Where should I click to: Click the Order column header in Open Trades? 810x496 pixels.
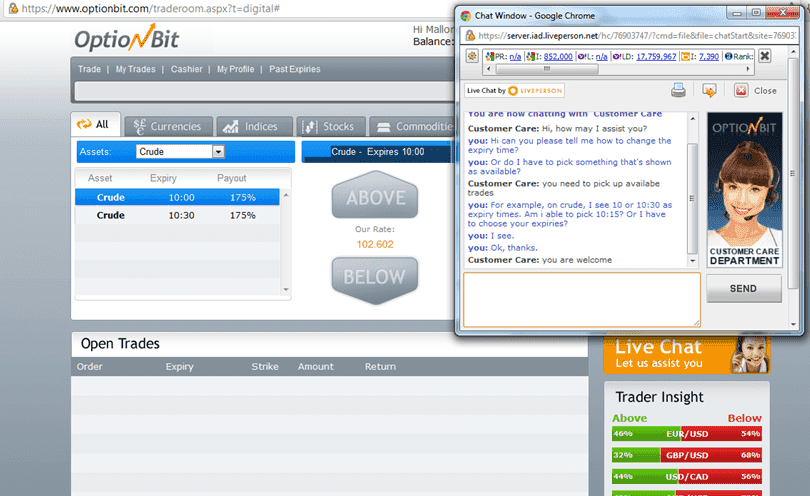[89, 366]
